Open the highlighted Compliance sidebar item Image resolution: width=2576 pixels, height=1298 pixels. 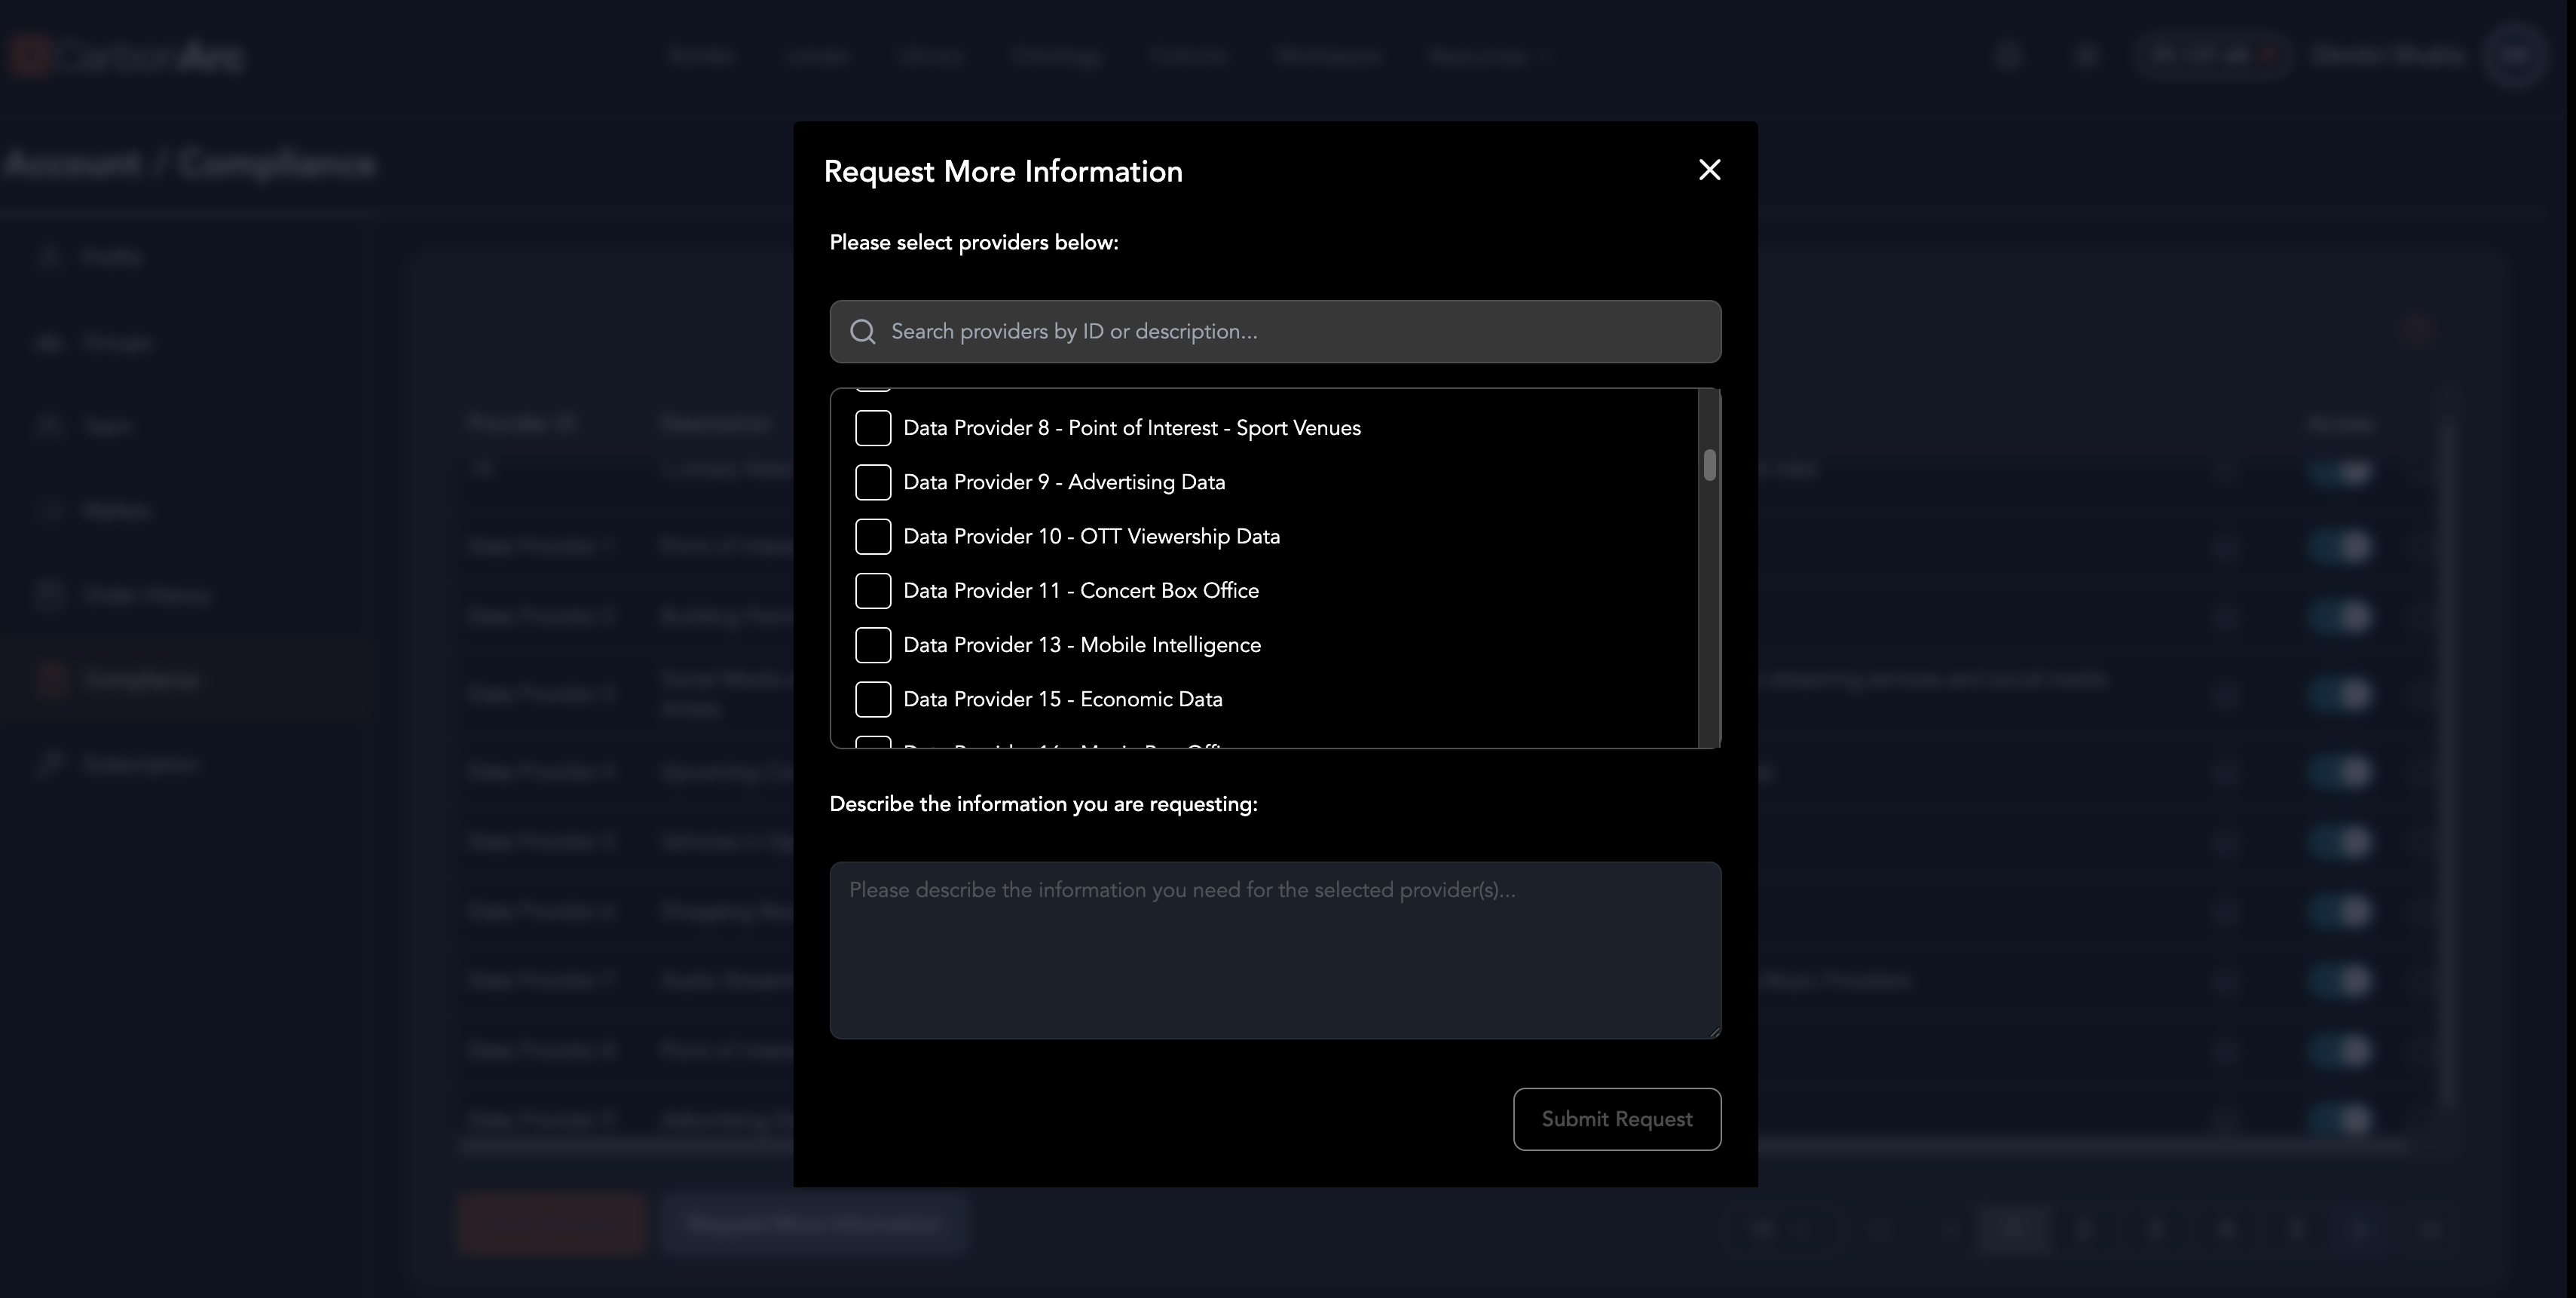(x=140, y=680)
